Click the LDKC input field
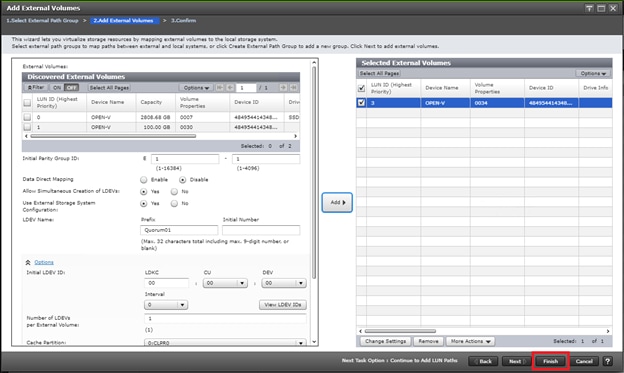This screenshot has height=373, width=624. 166,283
